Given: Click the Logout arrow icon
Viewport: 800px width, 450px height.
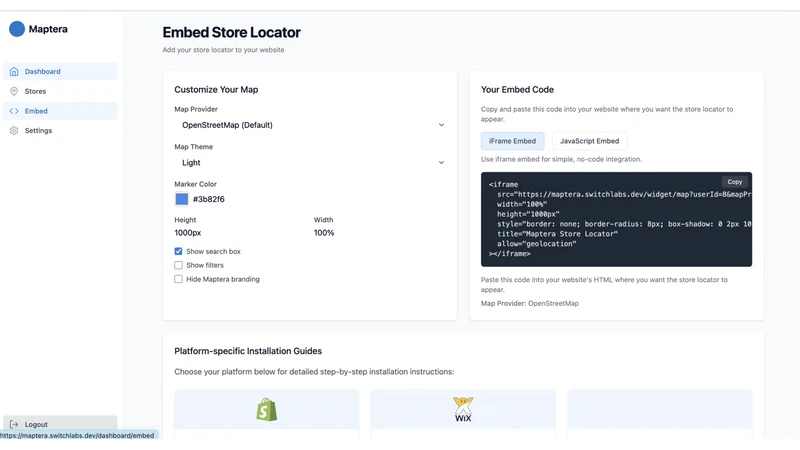Looking at the screenshot, I should (x=14, y=424).
